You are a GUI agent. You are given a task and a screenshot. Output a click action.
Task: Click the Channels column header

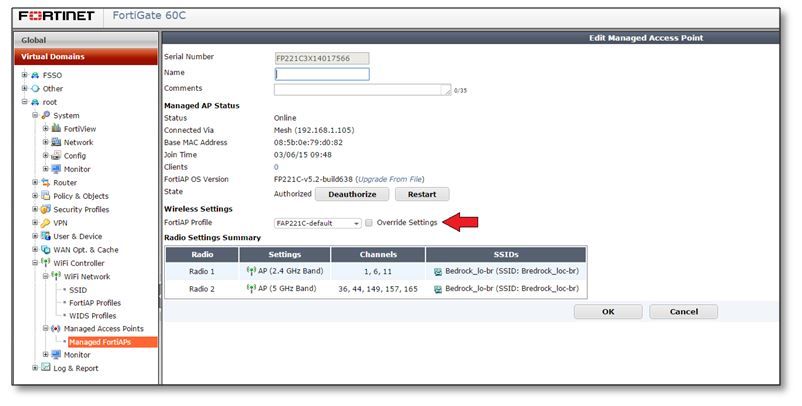pyautogui.click(x=378, y=254)
